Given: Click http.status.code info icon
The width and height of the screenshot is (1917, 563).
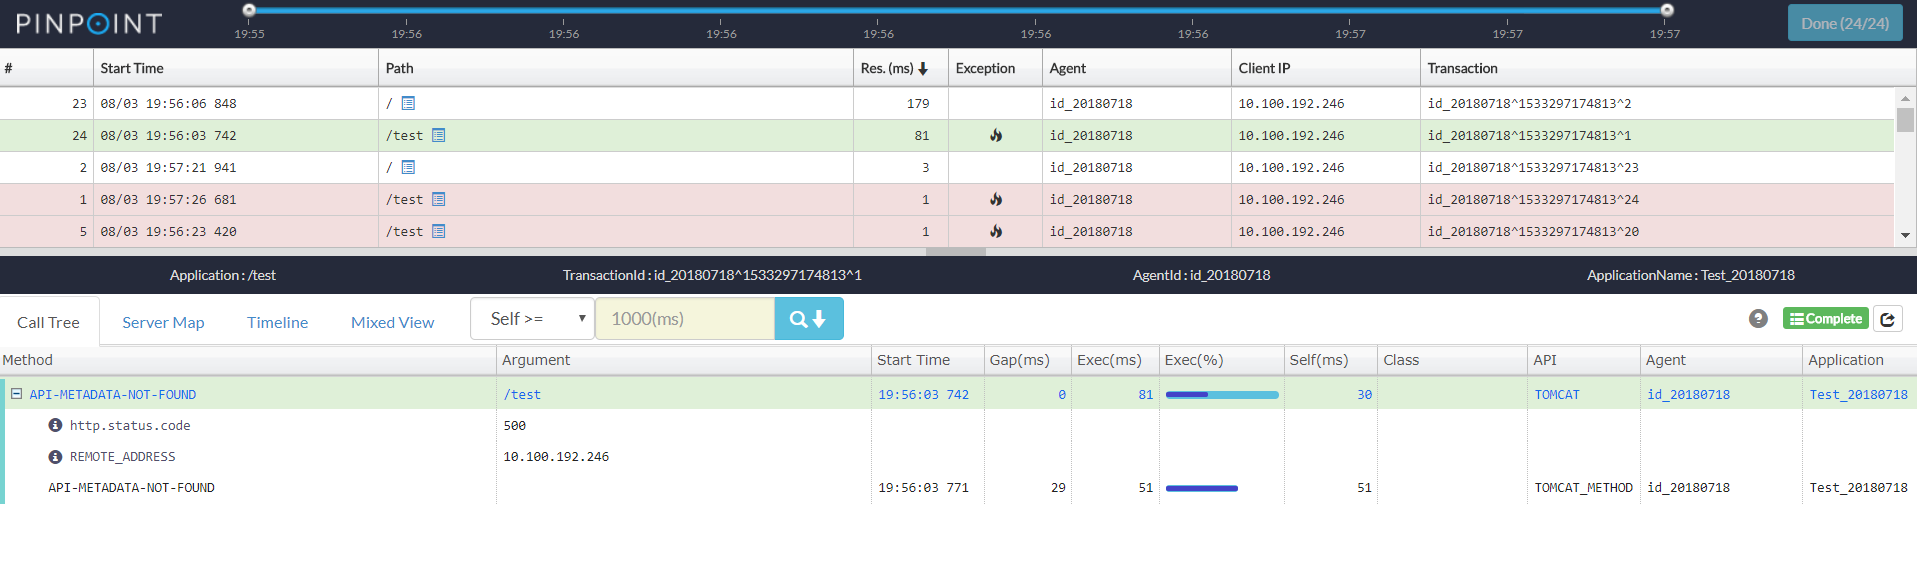Looking at the screenshot, I should (x=55, y=425).
